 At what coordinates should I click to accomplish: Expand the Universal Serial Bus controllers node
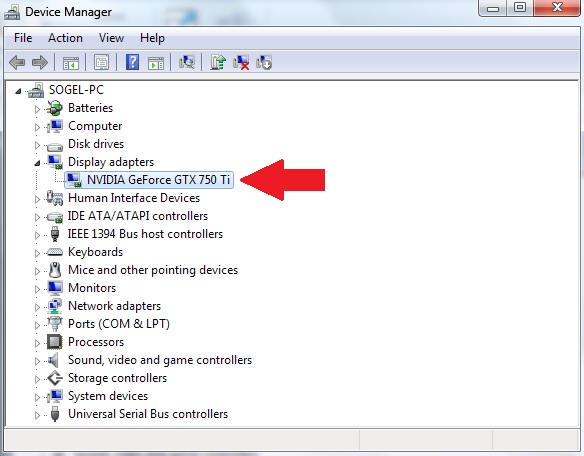[x=37, y=415]
